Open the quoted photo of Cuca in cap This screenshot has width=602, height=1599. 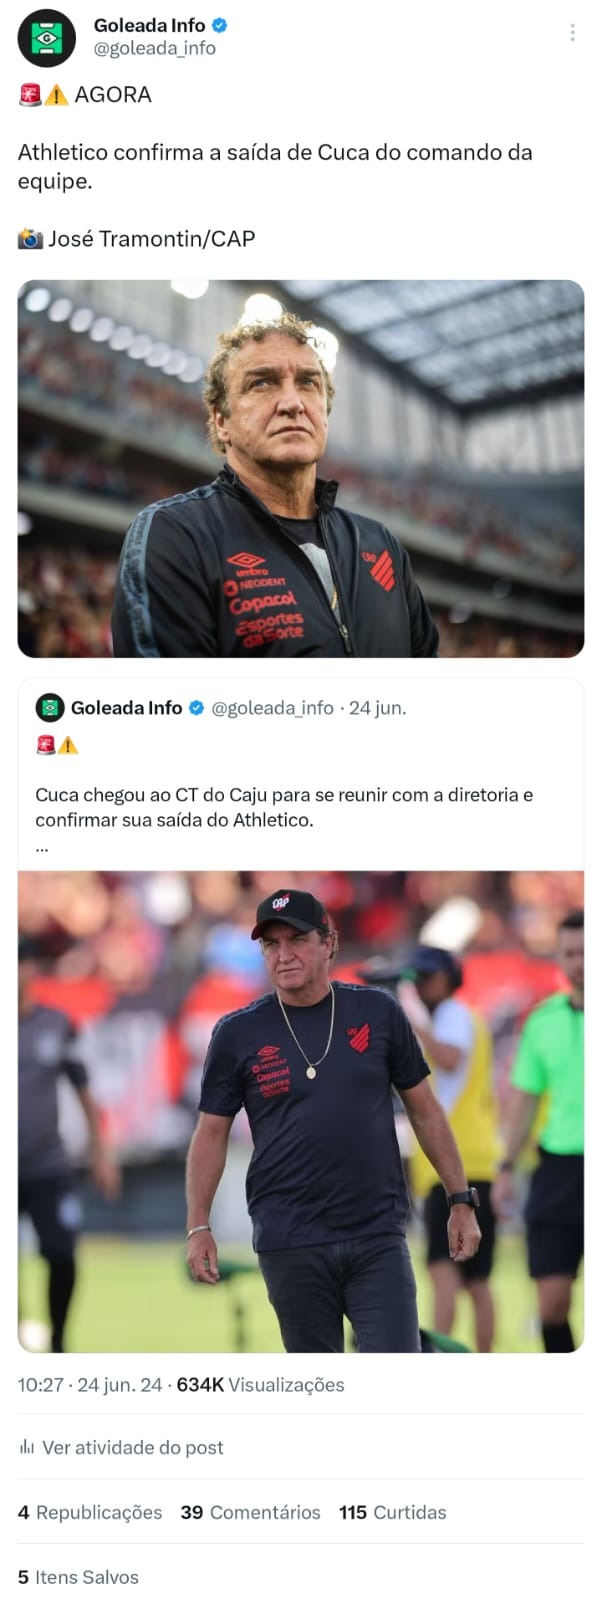coord(301,1112)
